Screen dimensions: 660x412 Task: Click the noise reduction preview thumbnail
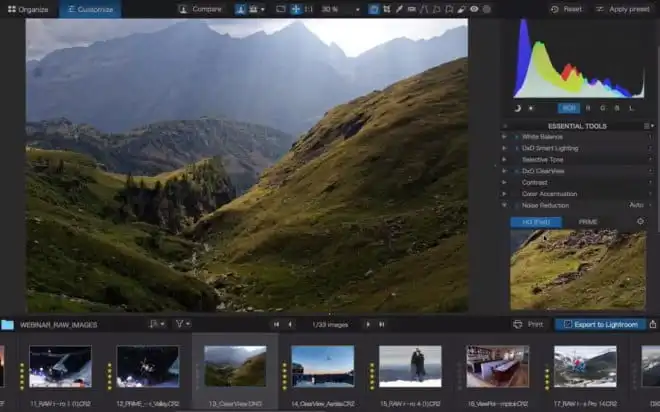[578, 270]
